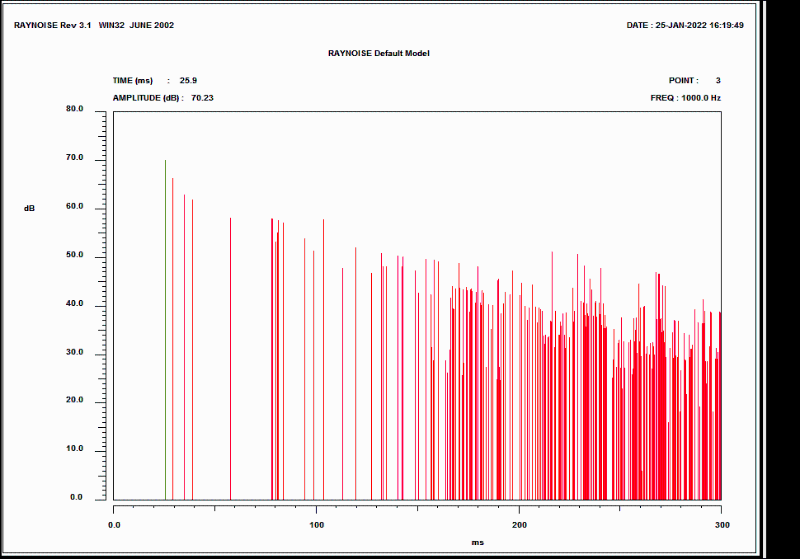Click the RAYNOISE Default Model title

tap(379, 53)
